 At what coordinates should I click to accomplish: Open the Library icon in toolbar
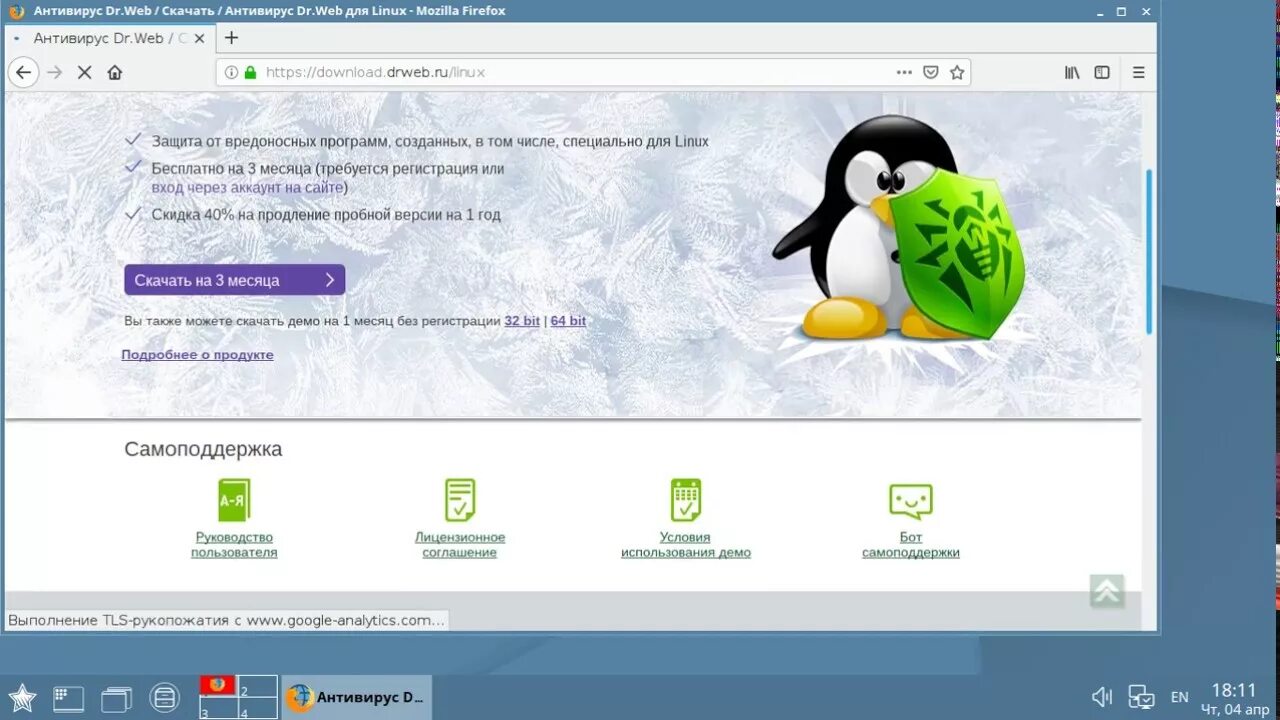[x=1072, y=72]
